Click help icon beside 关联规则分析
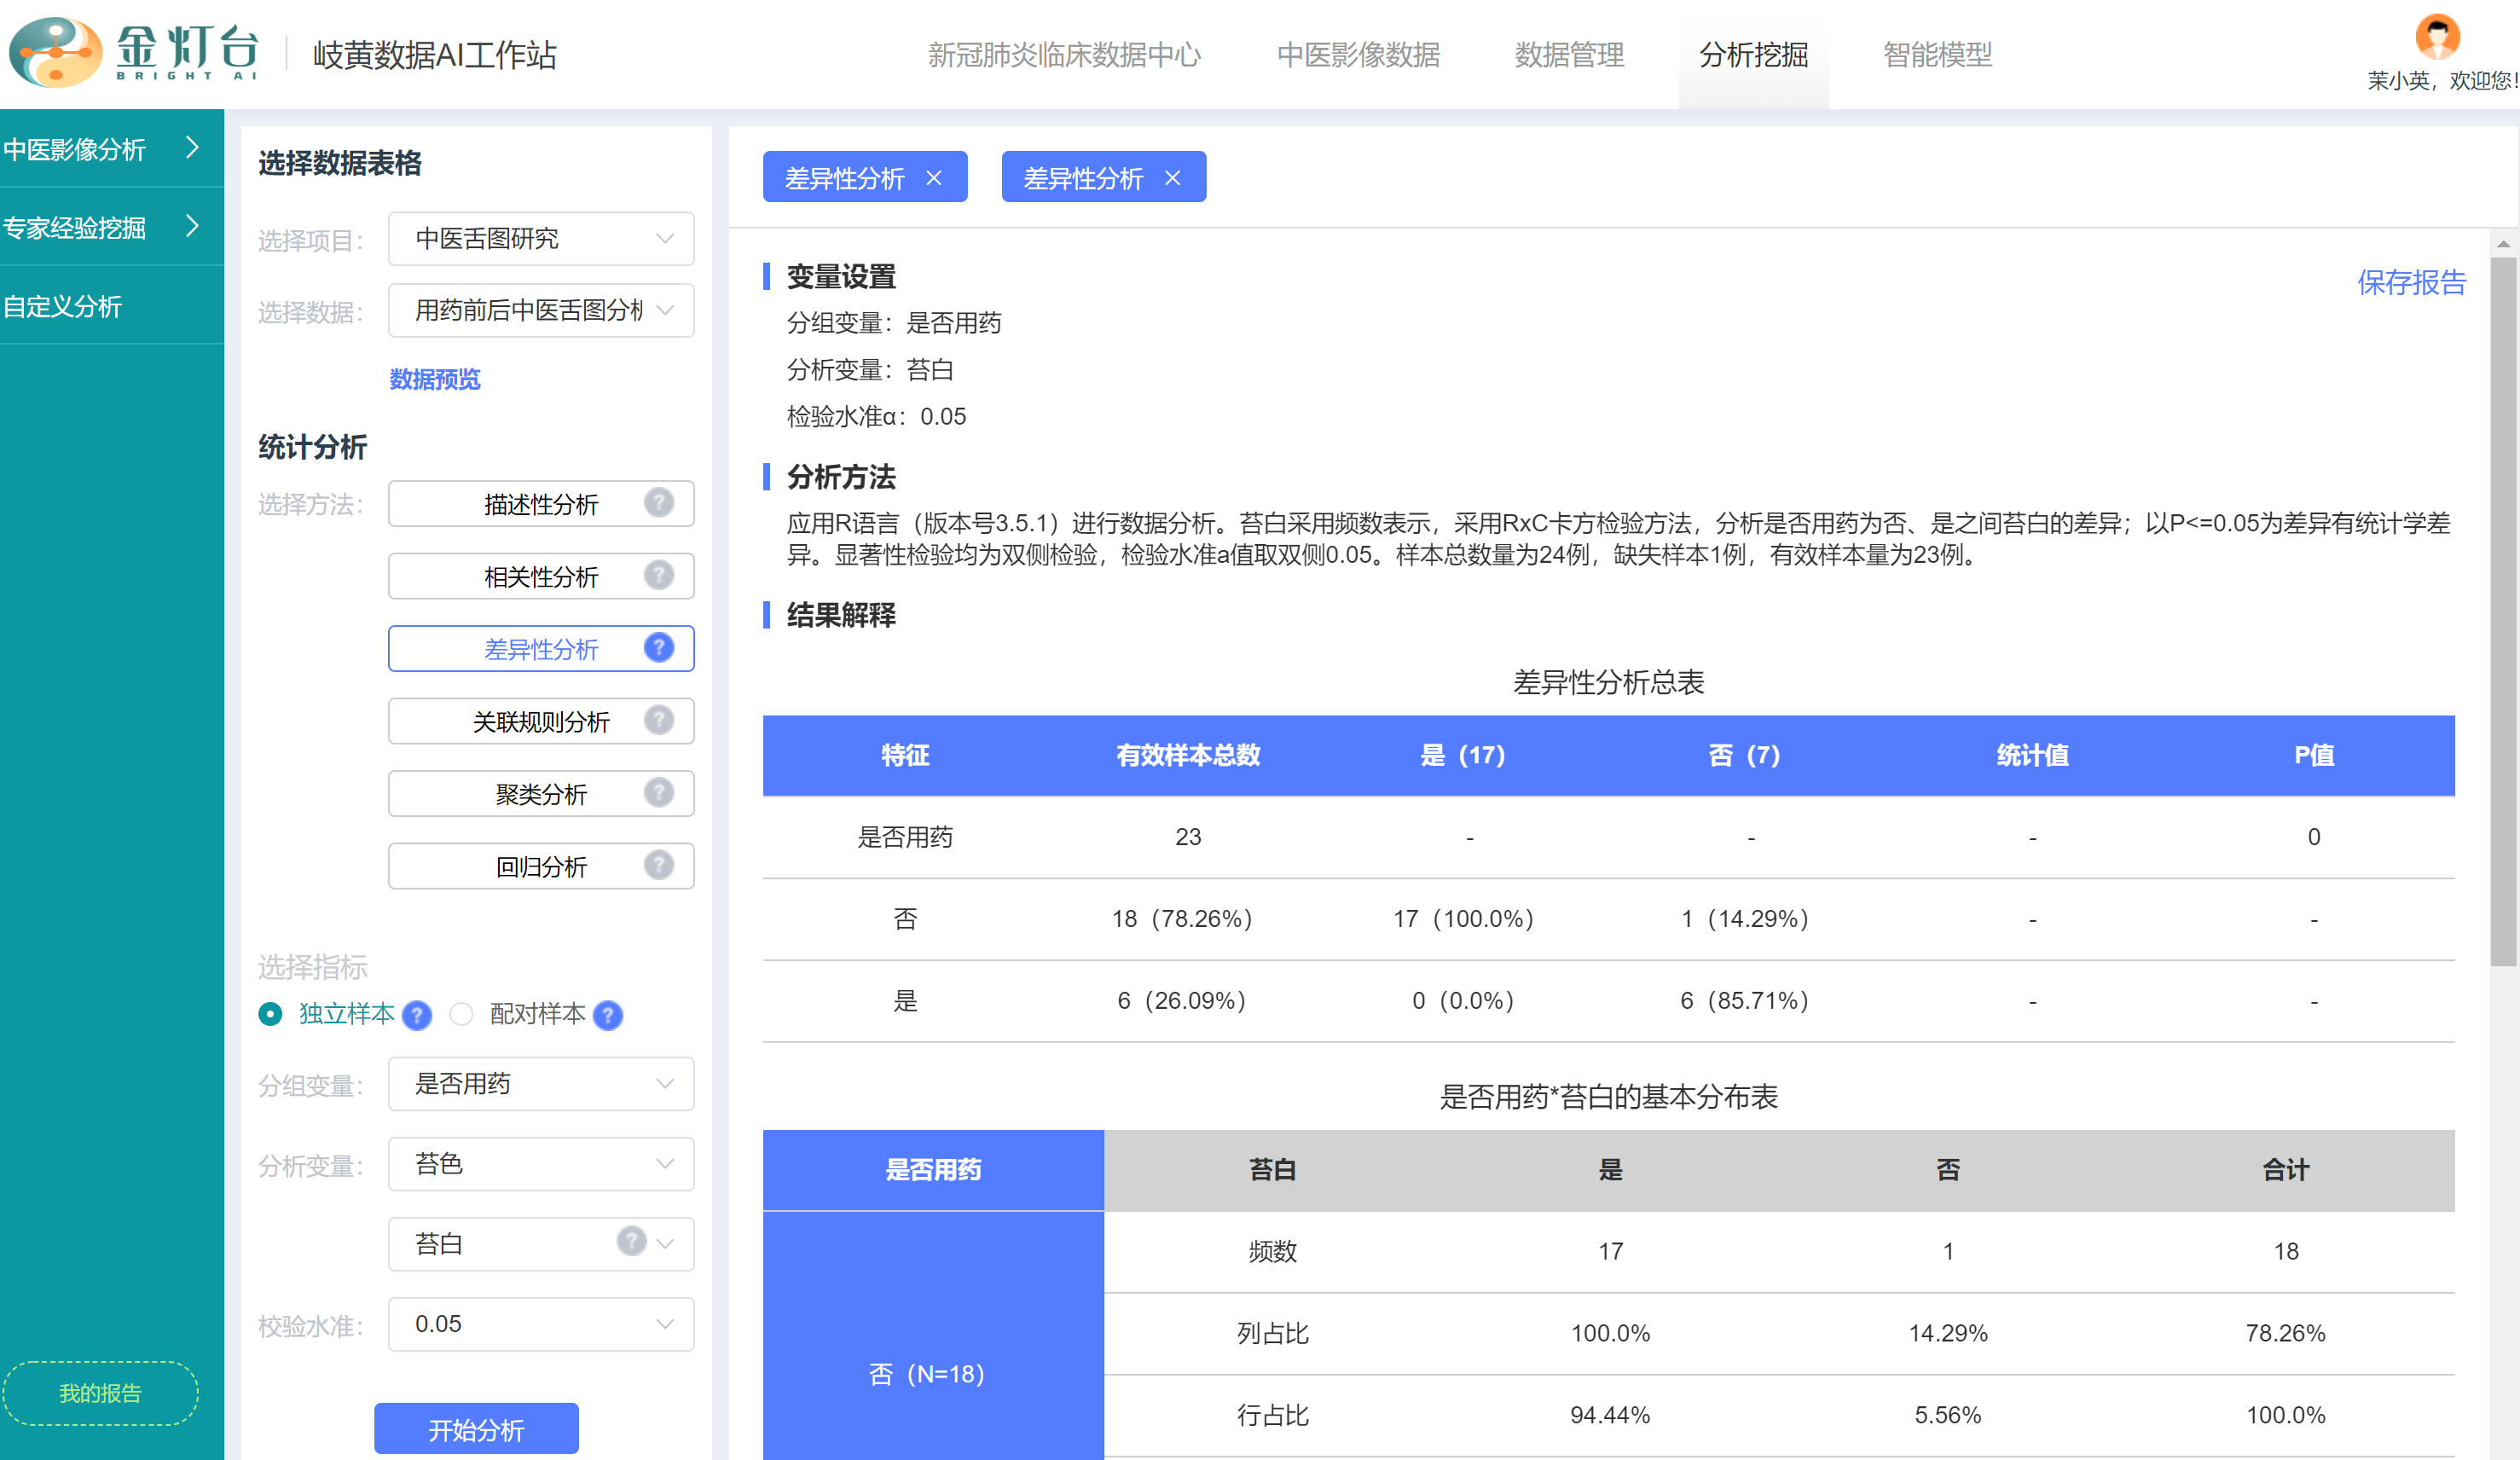Viewport: 2520px width, 1460px height. (658, 720)
